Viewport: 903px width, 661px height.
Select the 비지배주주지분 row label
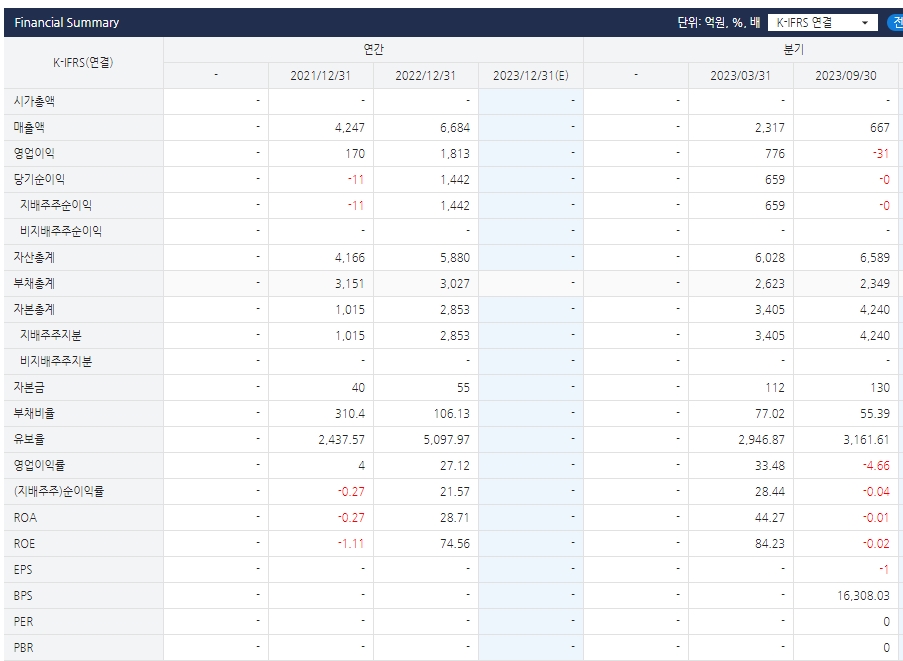[56, 361]
